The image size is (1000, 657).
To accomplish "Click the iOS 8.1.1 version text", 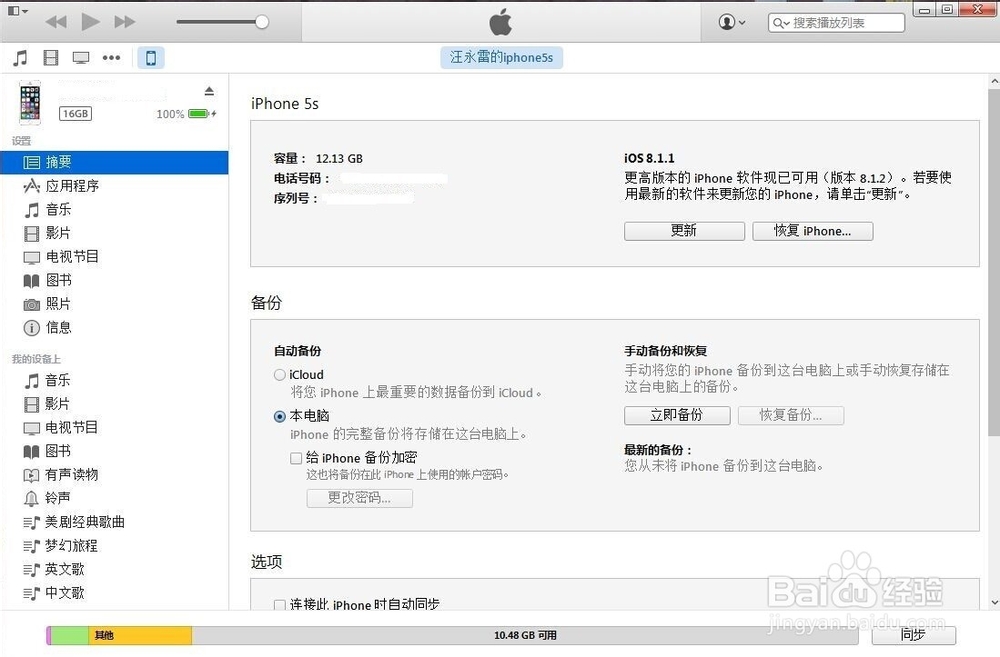I will point(649,158).
